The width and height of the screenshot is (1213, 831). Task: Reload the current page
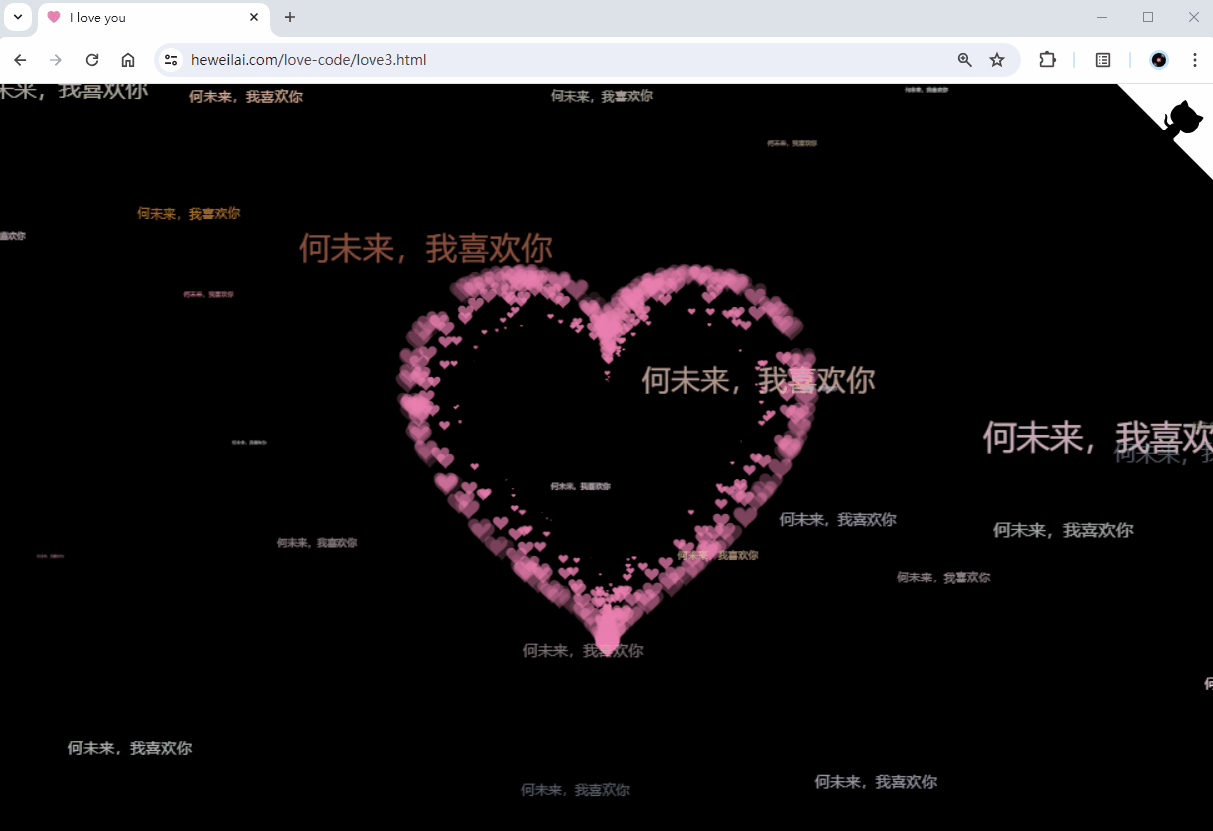tap(92, 60)
